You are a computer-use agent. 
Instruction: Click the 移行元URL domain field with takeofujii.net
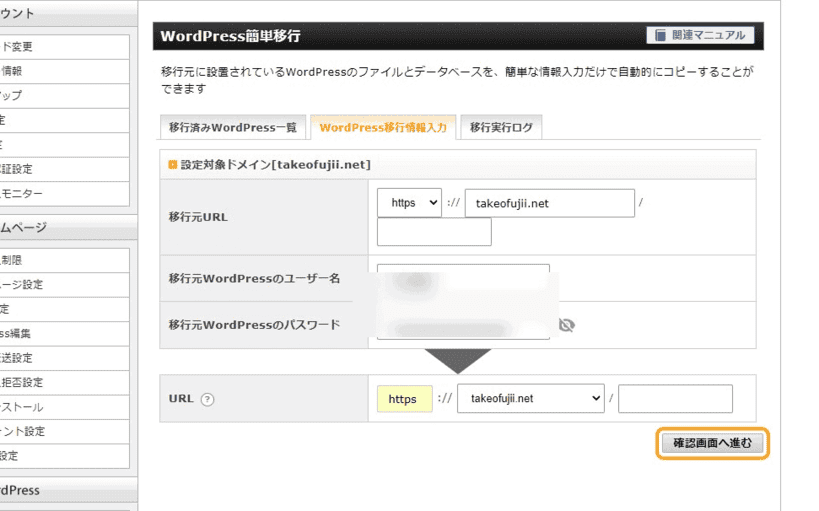tap(549, 203)
